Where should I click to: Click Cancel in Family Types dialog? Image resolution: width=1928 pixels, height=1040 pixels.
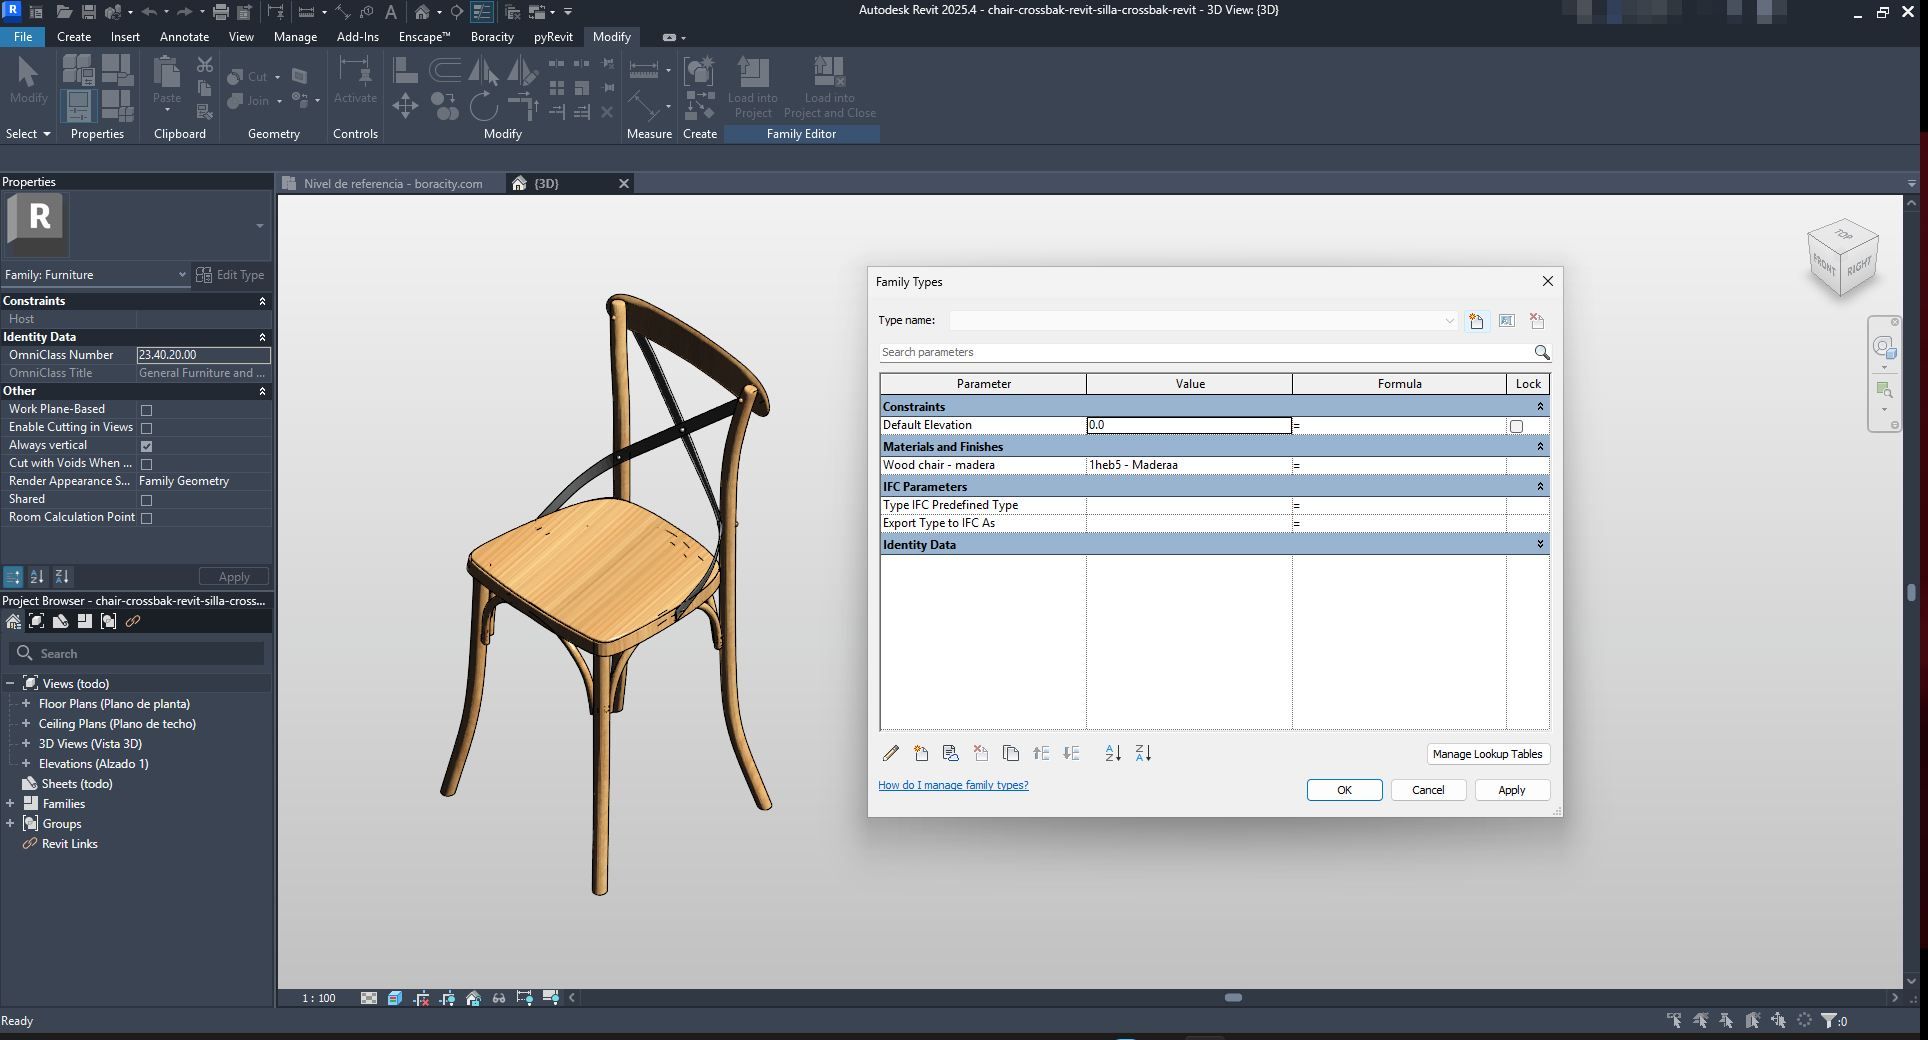pos(1428,790)
